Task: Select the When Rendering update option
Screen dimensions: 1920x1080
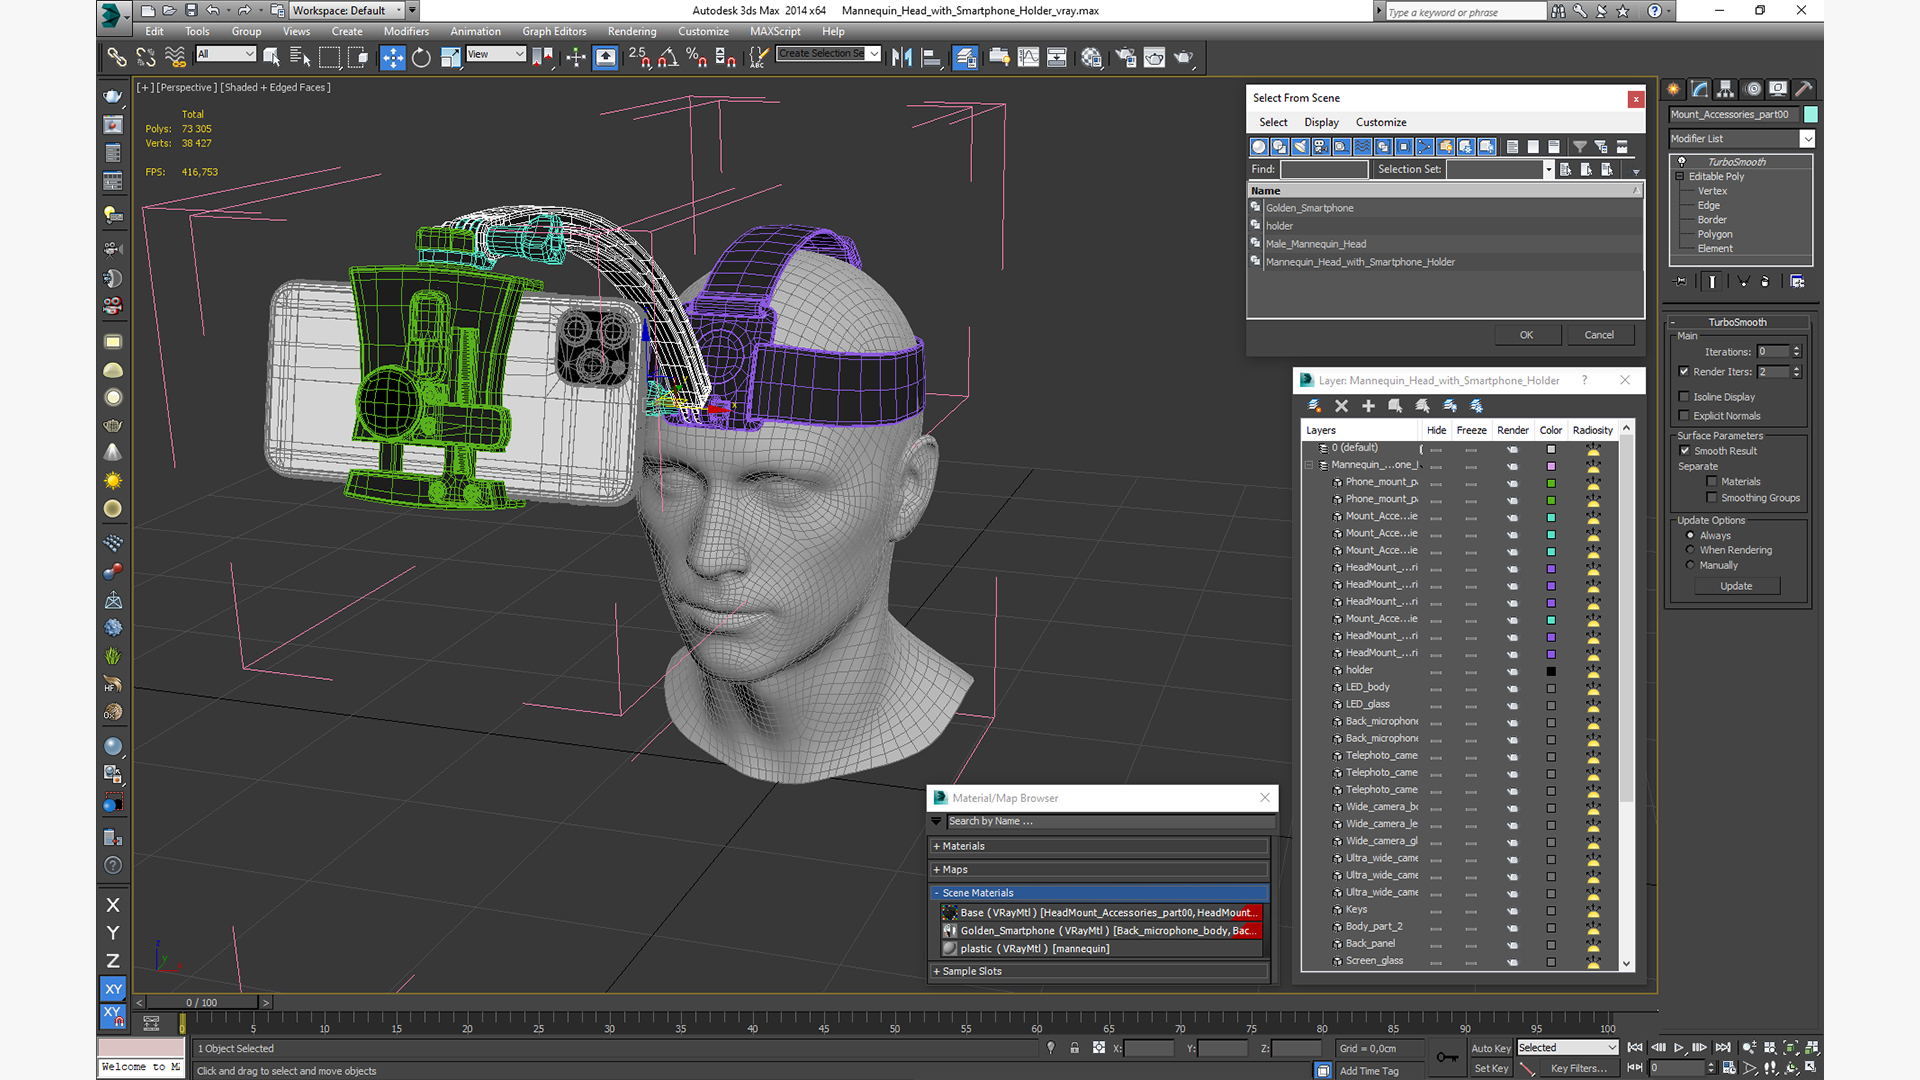Action: click(1691, 550)
